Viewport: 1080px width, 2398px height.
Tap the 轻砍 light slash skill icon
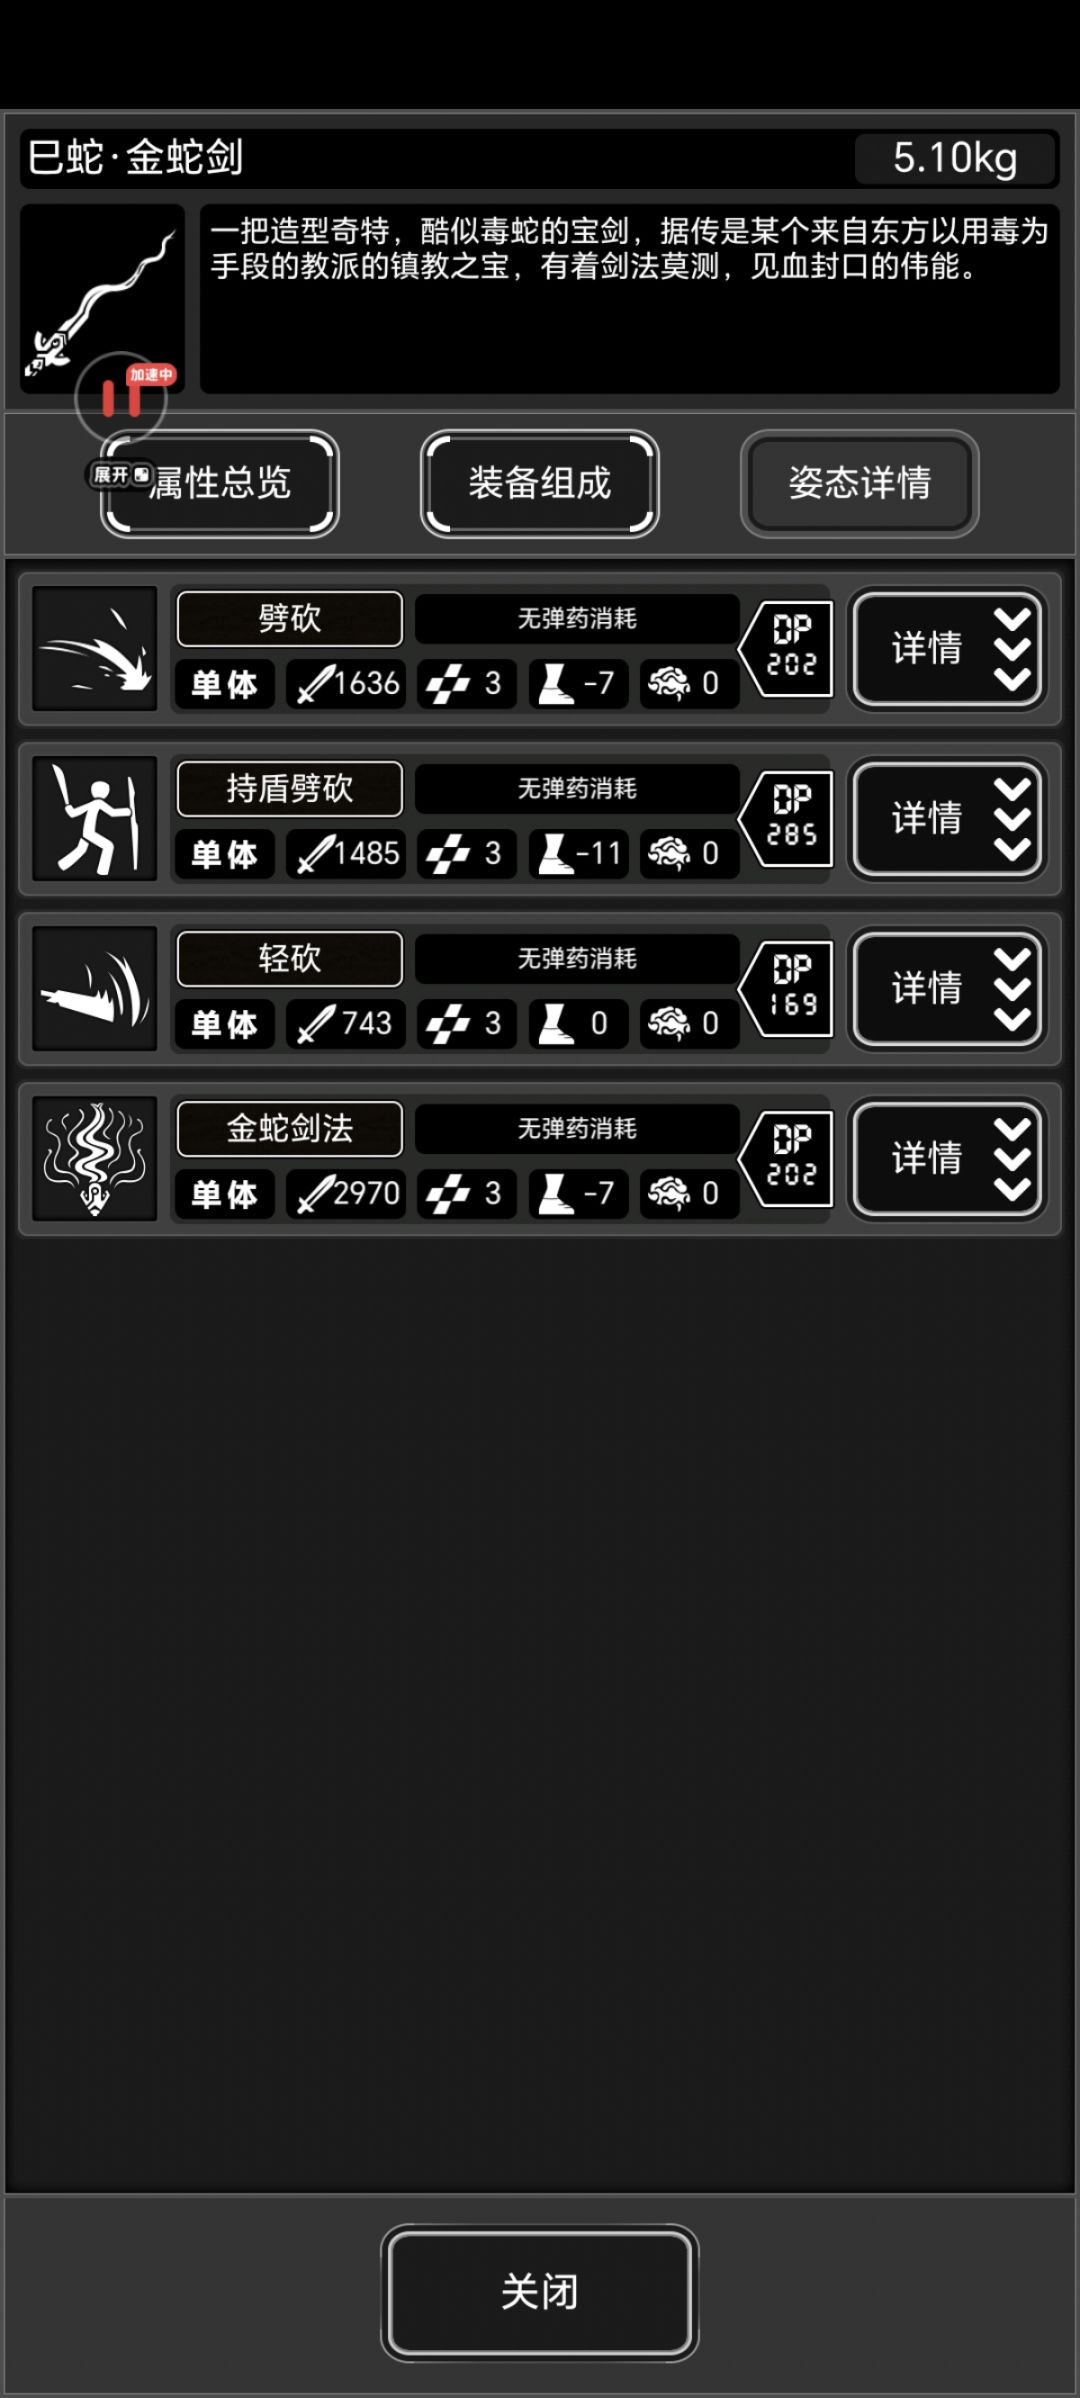95,989
